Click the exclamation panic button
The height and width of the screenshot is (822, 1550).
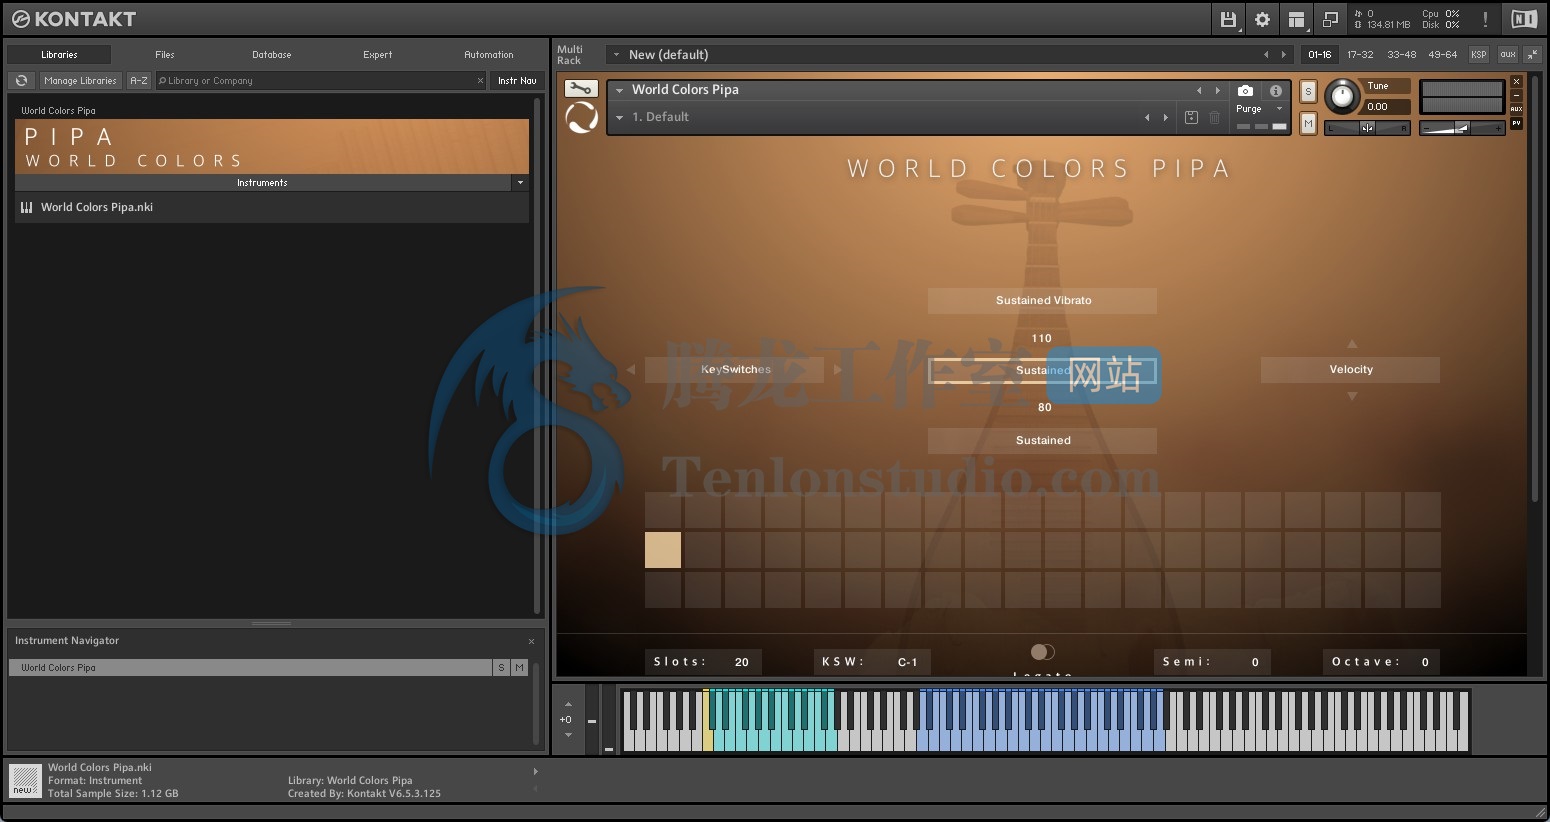pyautogui.click(x=1485, y=19)
